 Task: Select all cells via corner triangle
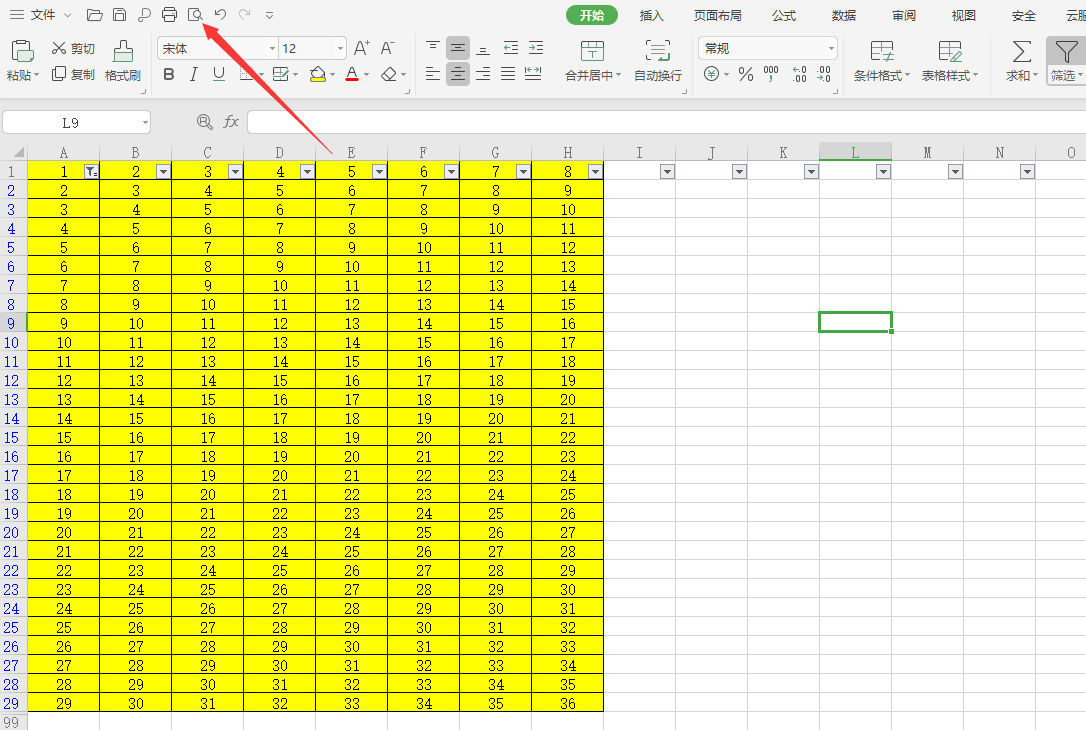[18, 152]
